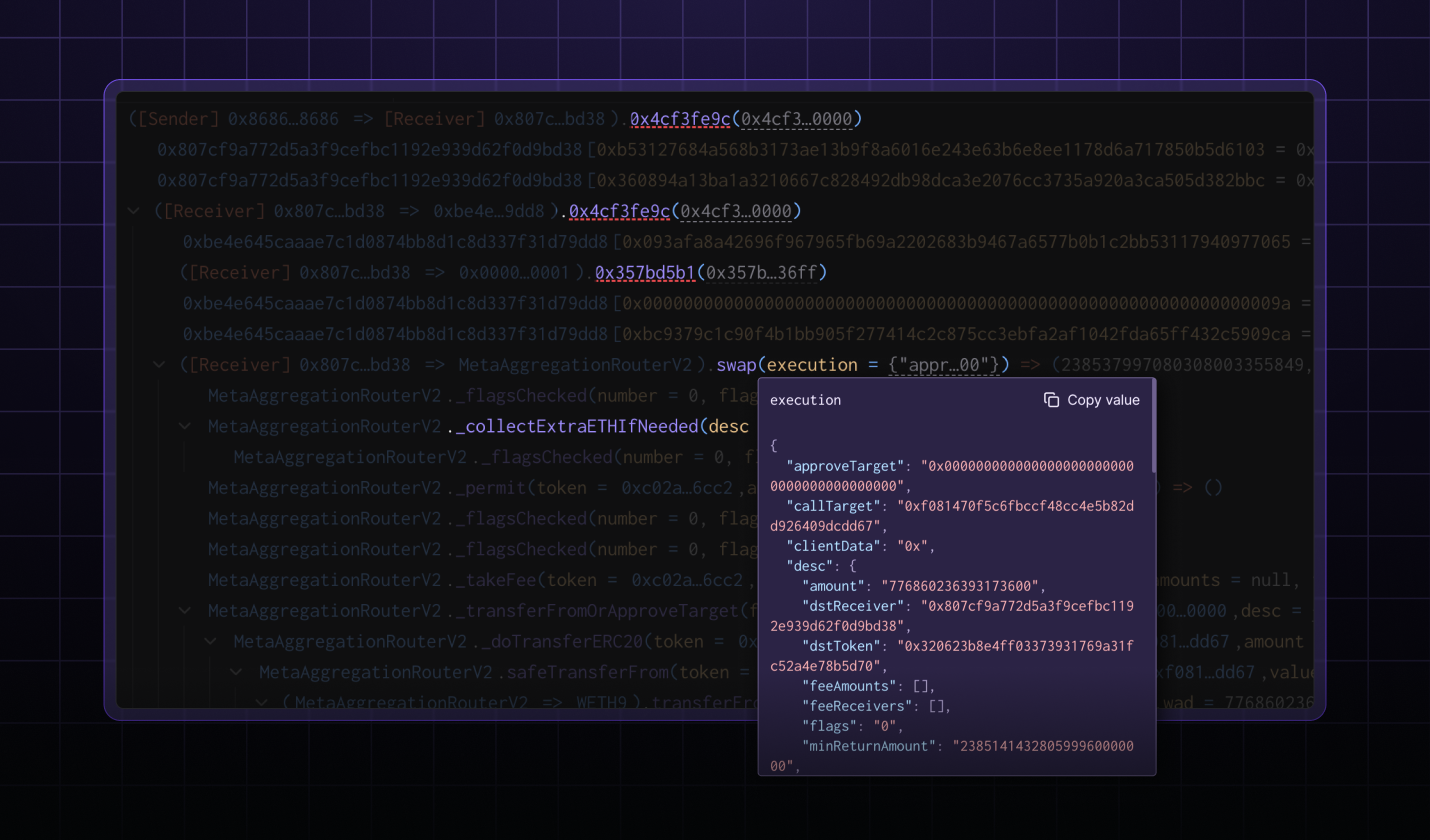Open the first-line 0x4cf3…0000 argument
This screenshot has height=840, width=1430.
[796, 119]
